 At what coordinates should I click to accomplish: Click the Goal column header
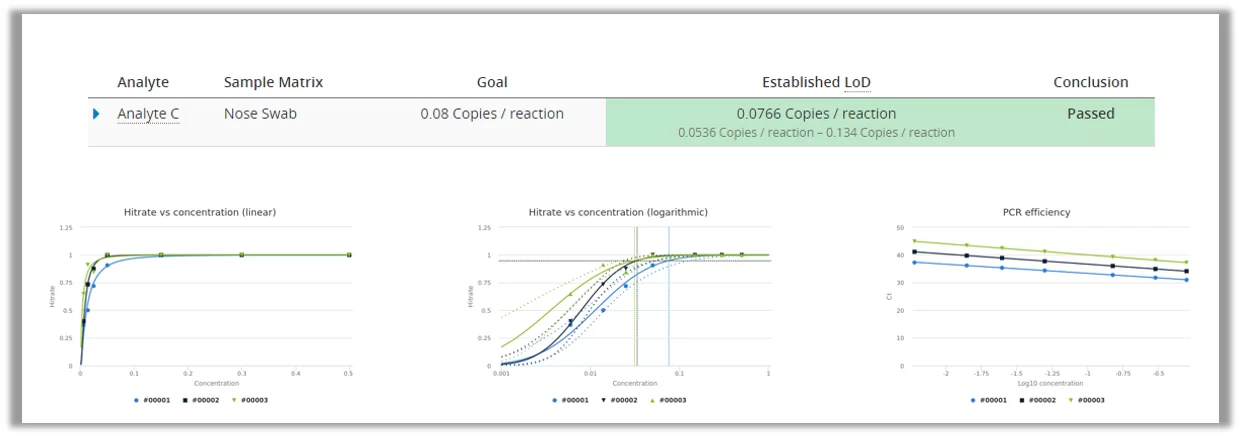491,83
